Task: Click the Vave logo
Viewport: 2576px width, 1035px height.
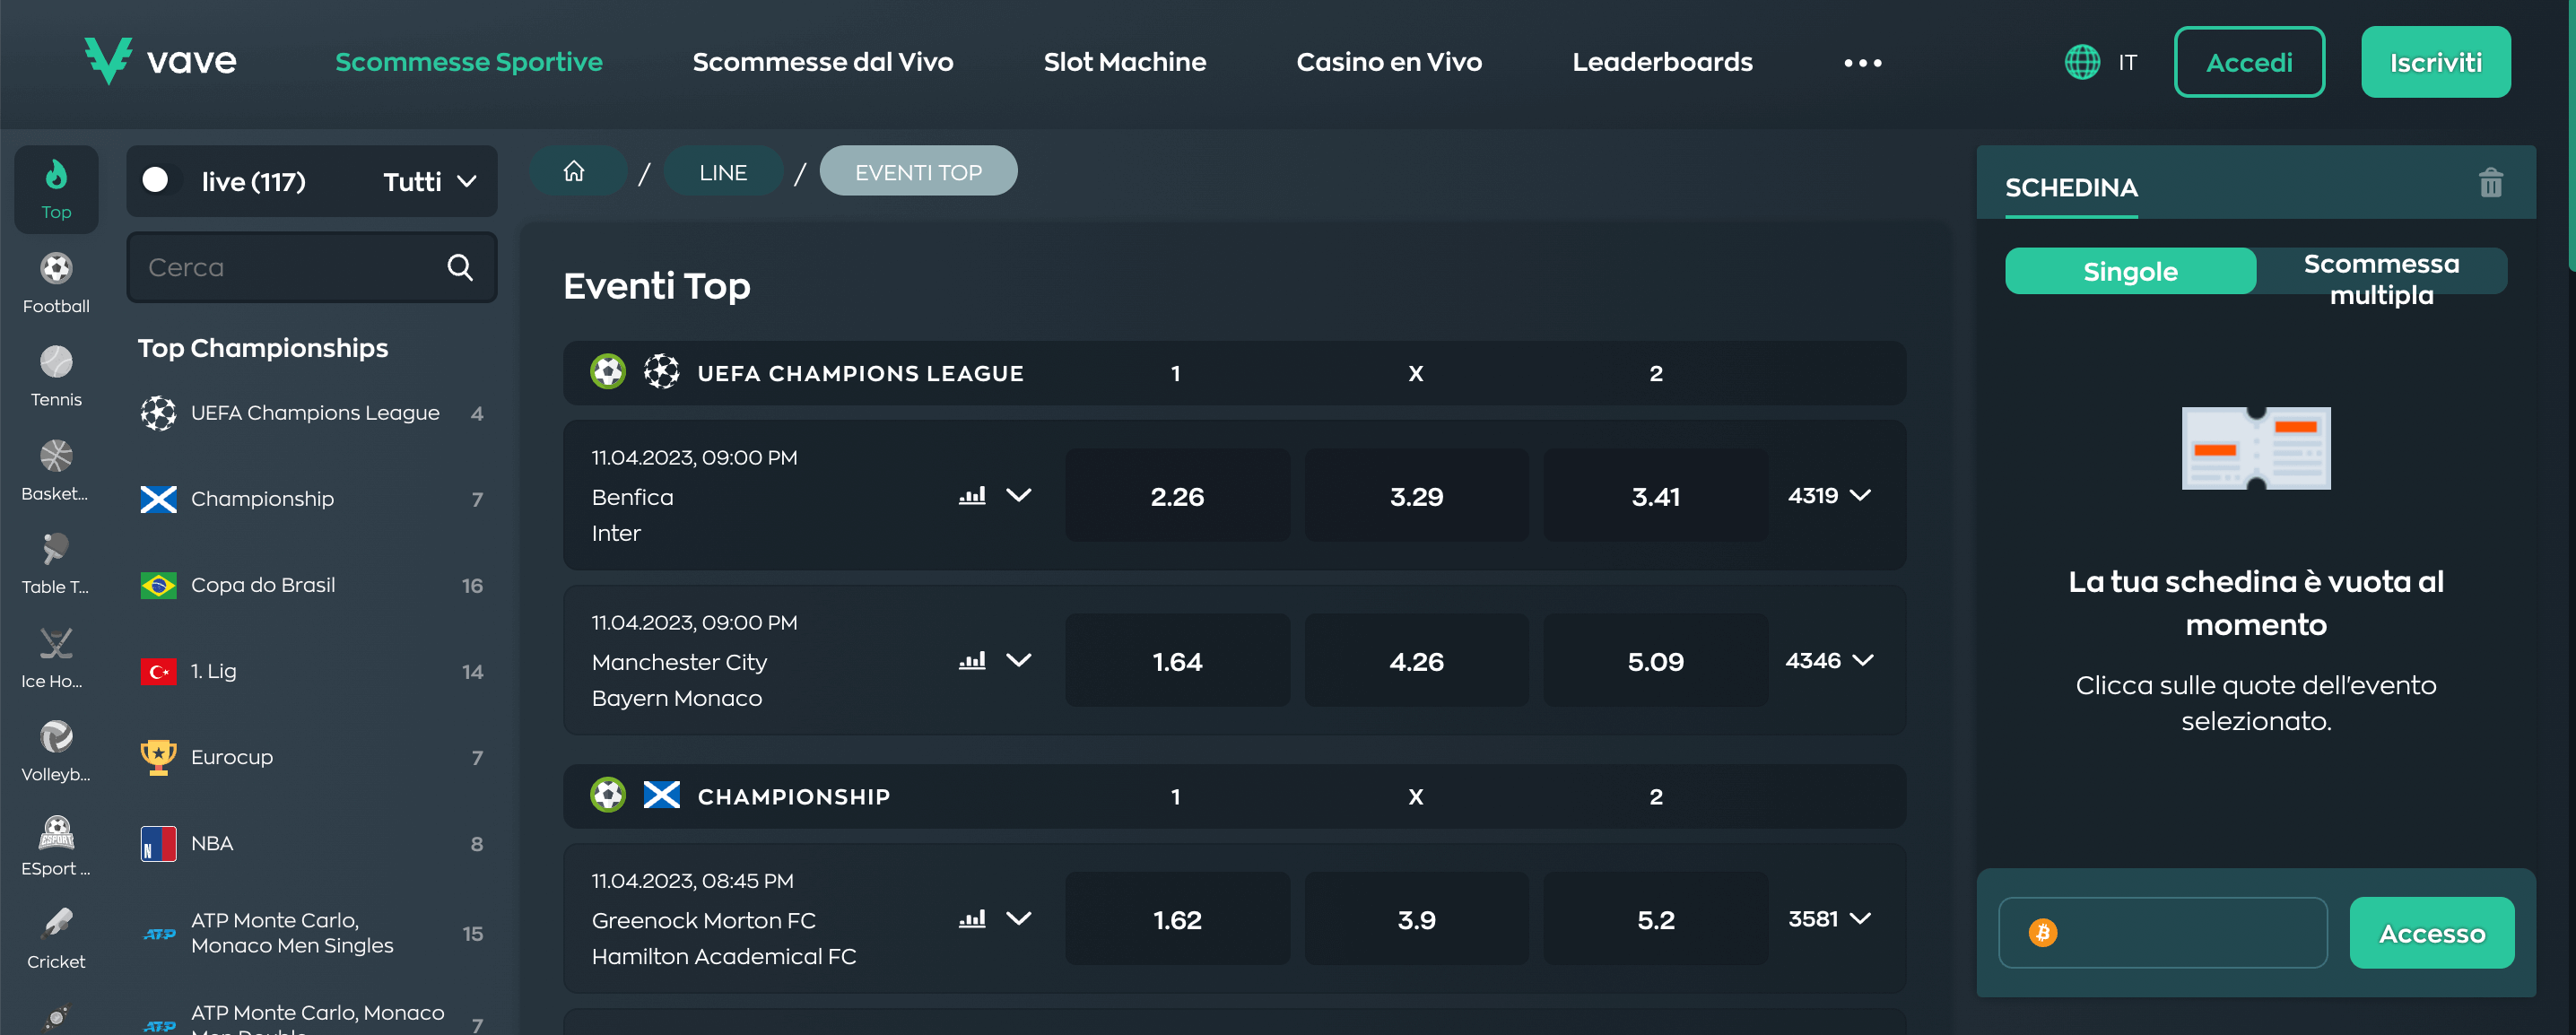Action: pos(161,61)
